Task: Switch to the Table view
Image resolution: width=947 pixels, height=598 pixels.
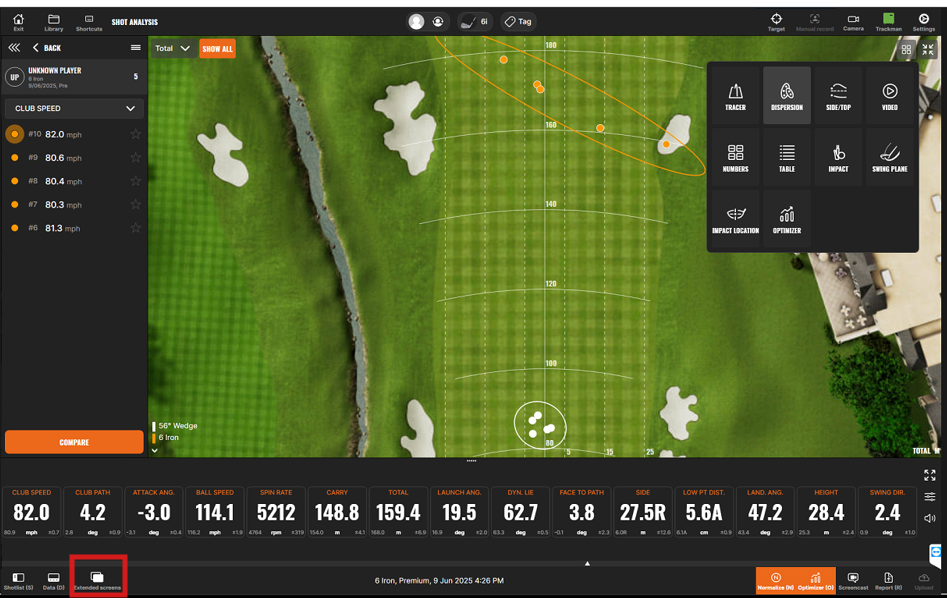Action: [x=788, y=157]
